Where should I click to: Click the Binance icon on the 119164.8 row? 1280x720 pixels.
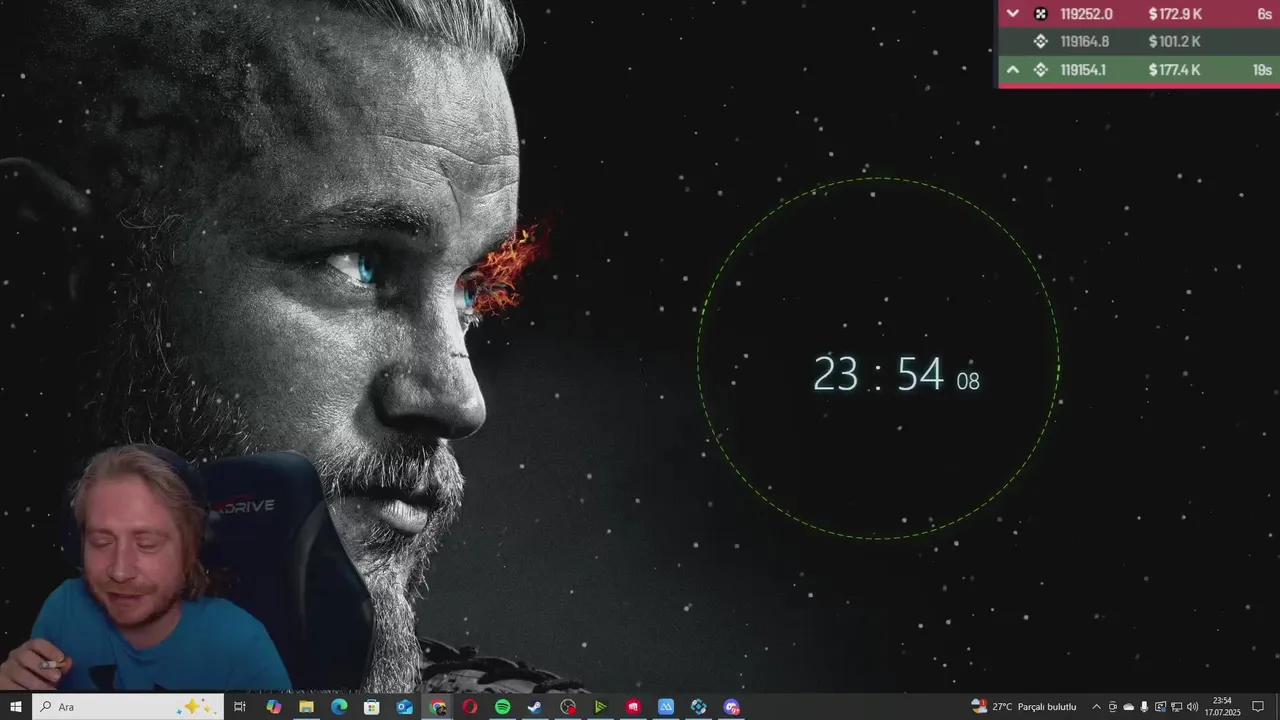1040,42
